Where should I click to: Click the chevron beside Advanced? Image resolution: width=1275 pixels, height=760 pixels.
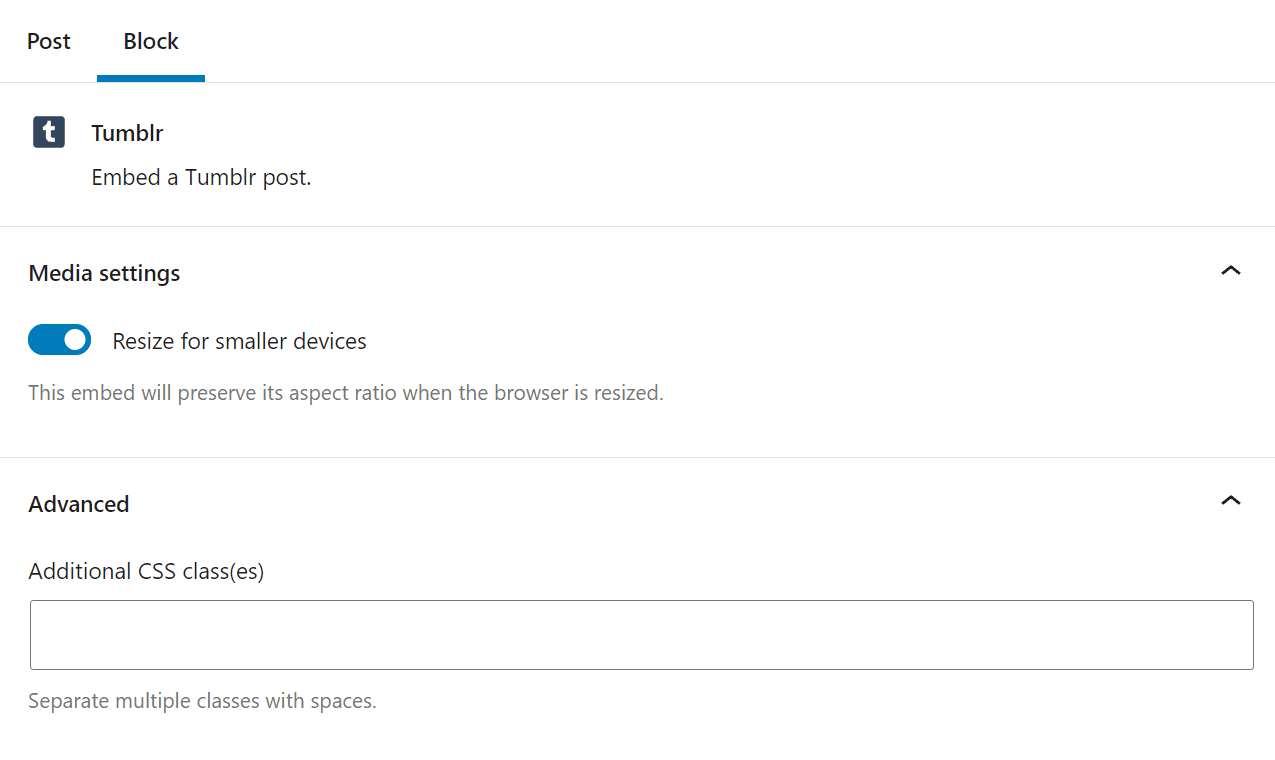point(1231,501)
